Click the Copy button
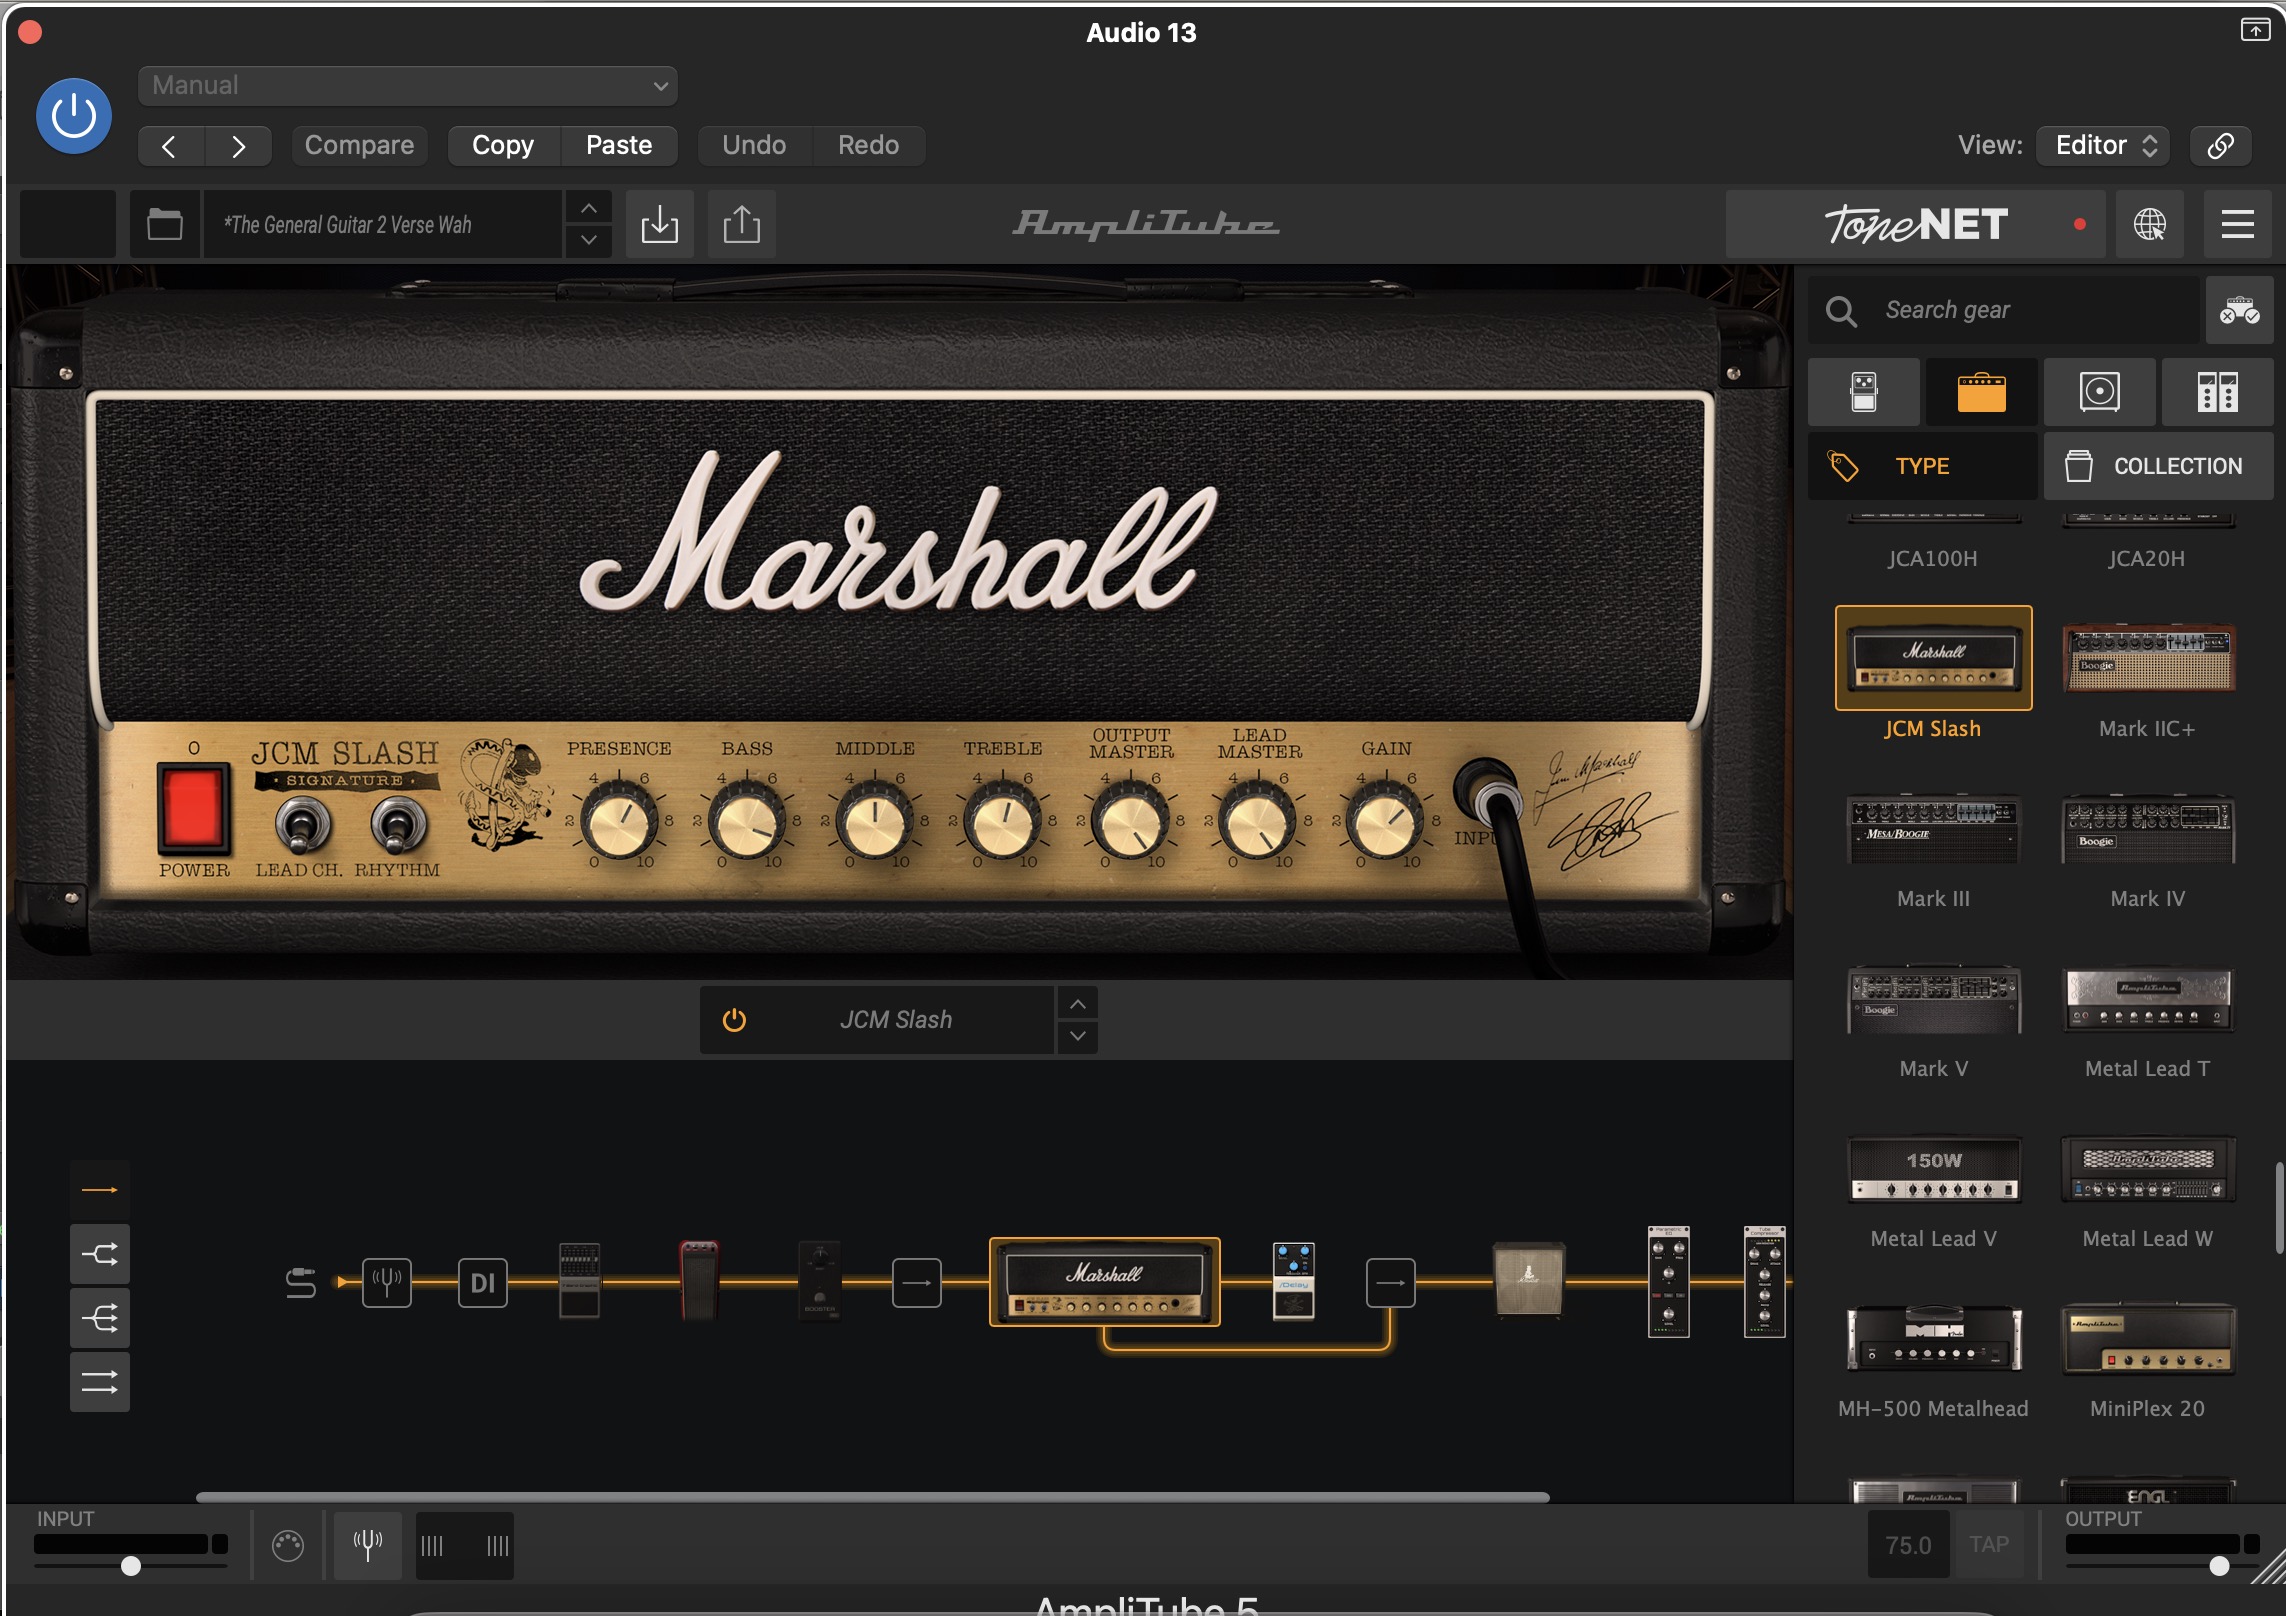This screenshot has width=2286, height=1616. (503, 146)
